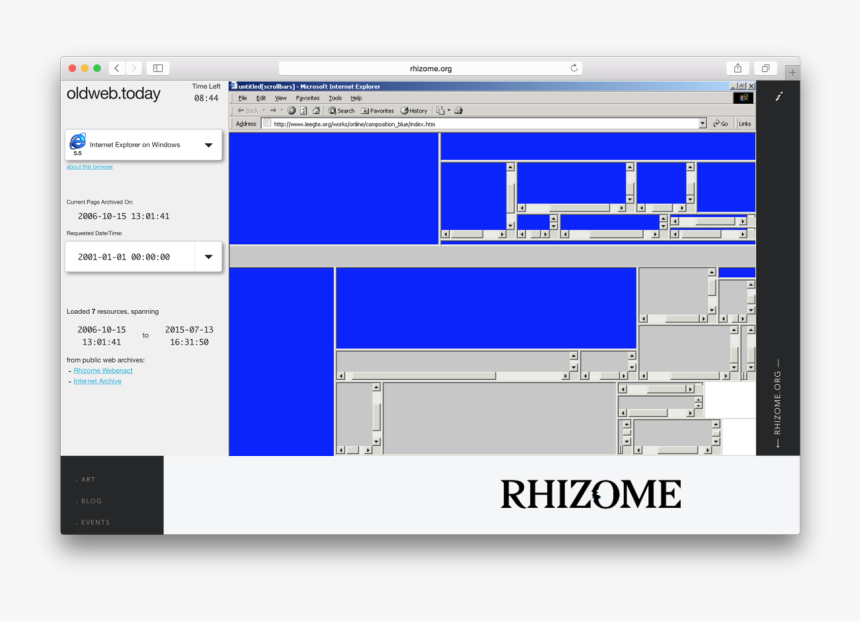
Task: Open the Tools menu in Internet Explorer
Action: 335,99
